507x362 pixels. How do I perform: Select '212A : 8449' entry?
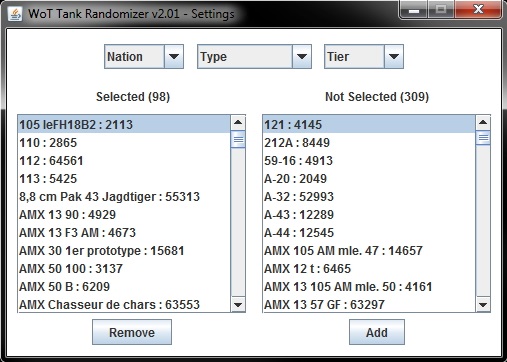point(369,143)
